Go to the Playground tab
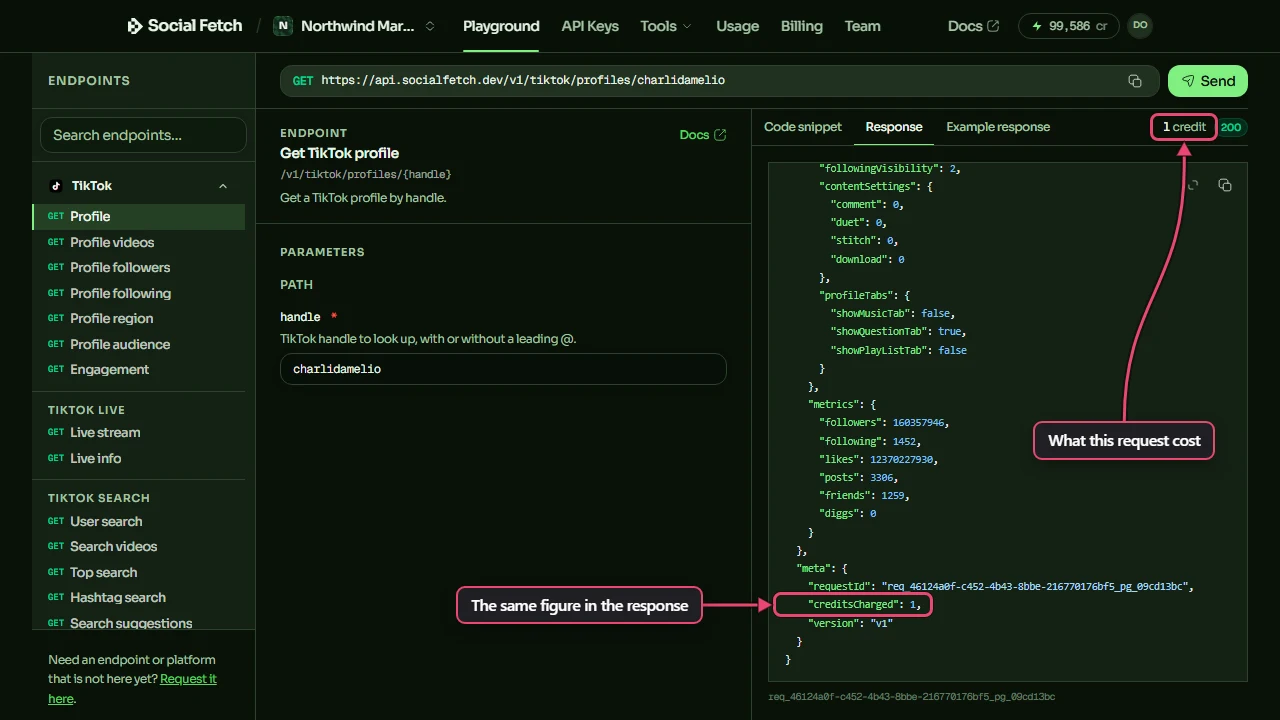This screenshot has width=1280, height=720. pyautogui.click(x=501, y=26)
